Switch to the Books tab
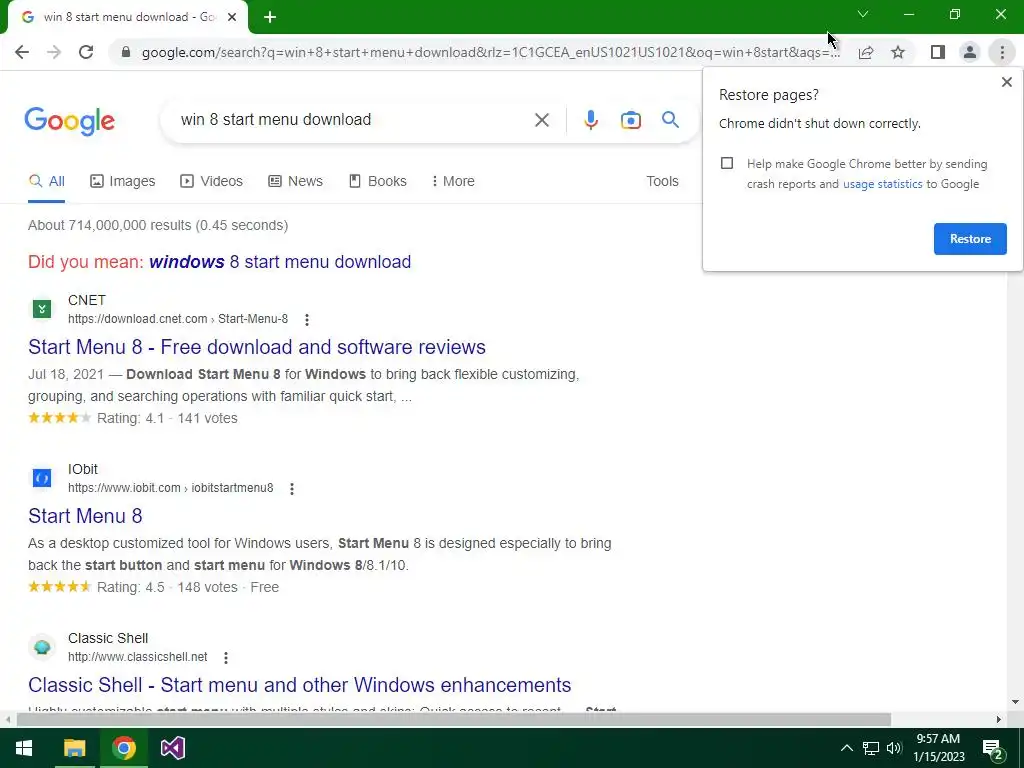Image resolution: width=1024 pixels, height=768 pixels. pyautogui.click(x=377, y=182)
